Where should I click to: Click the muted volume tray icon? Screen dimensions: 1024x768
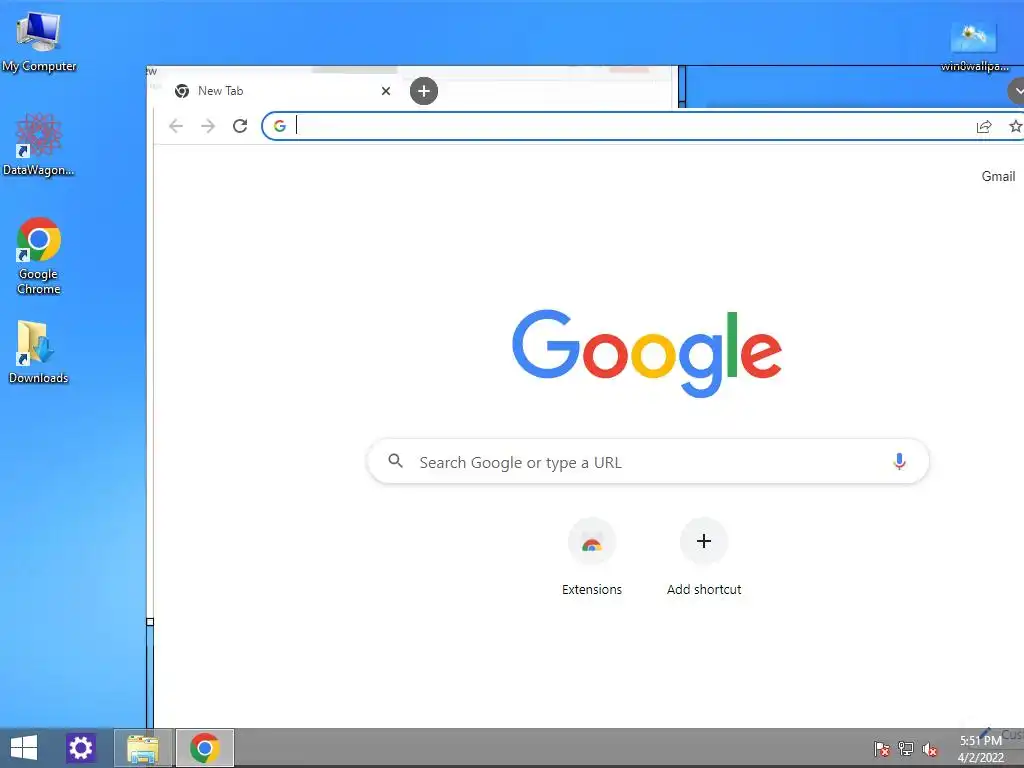(930, 749)
